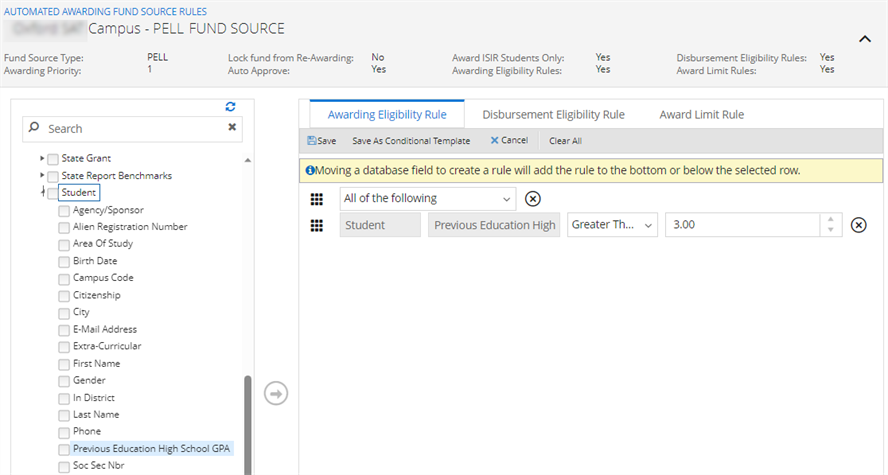Select the Citizenship tree item label

click(x=97, y=295)
